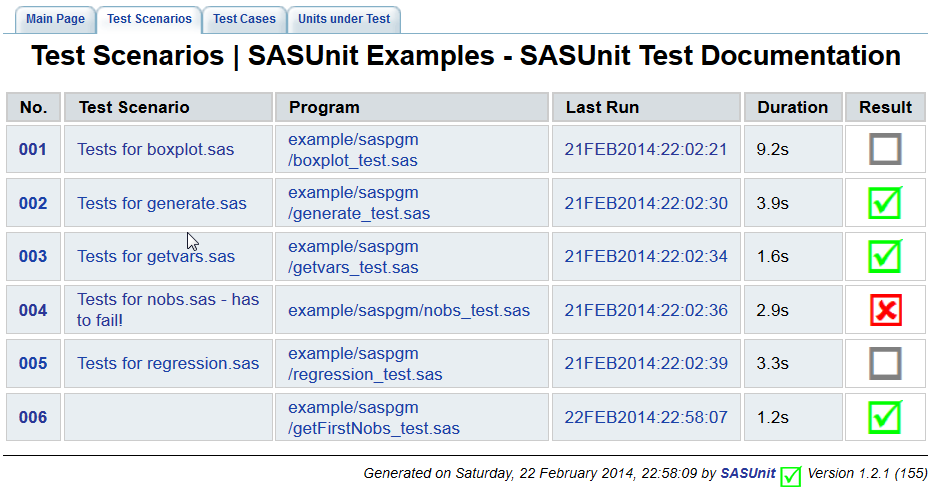The image size is (932, 490).
Task: Click green checkmark result for generate.sas
Action: pyautogui.click(x=885, y=203)
